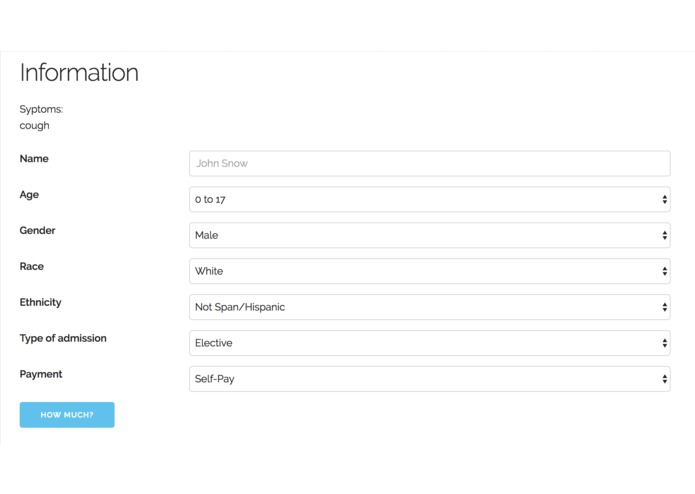Click the 'Syptoms:' label
Screen dimensions: 695x494
(x=41, y=109)
